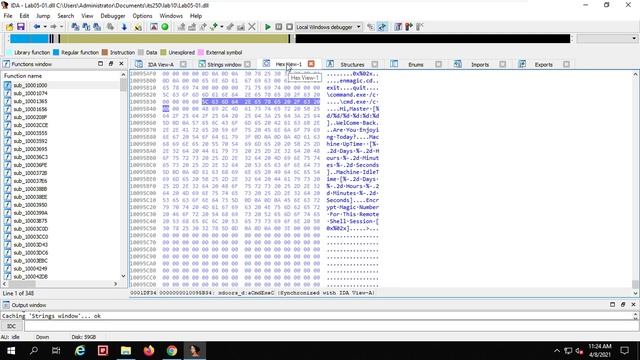The width and height of the screenshot is (640, 360).
Task: Open the Options menu
Action: [x=142, y=16]
